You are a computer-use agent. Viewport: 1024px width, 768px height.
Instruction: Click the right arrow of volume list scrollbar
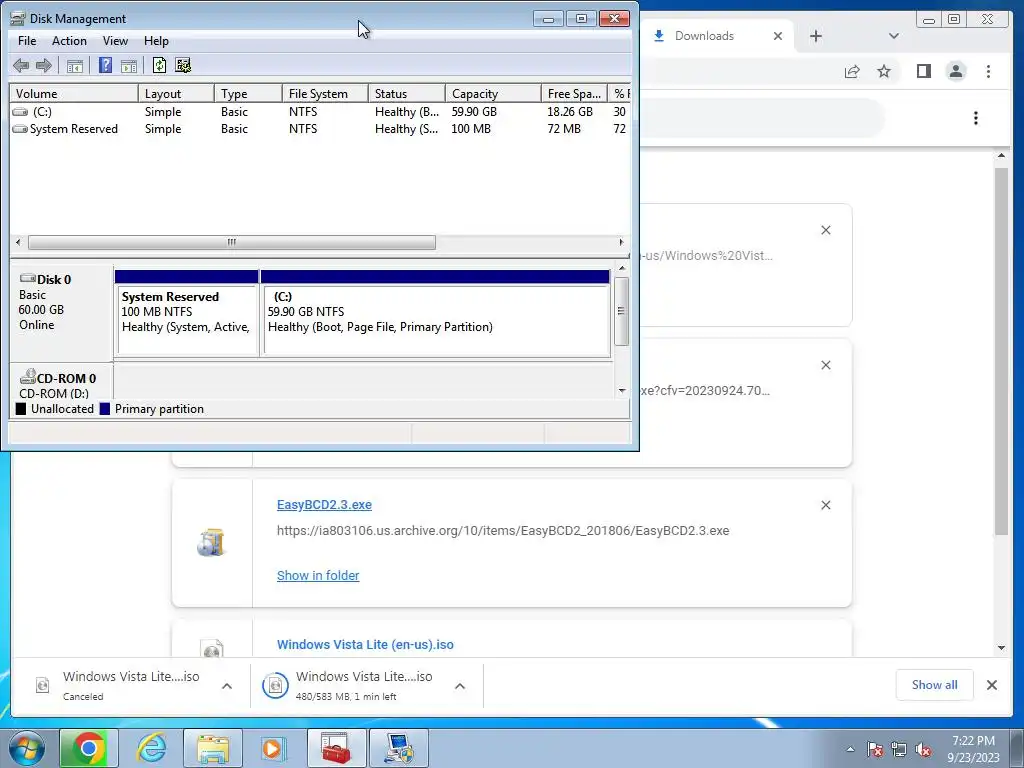621,242
